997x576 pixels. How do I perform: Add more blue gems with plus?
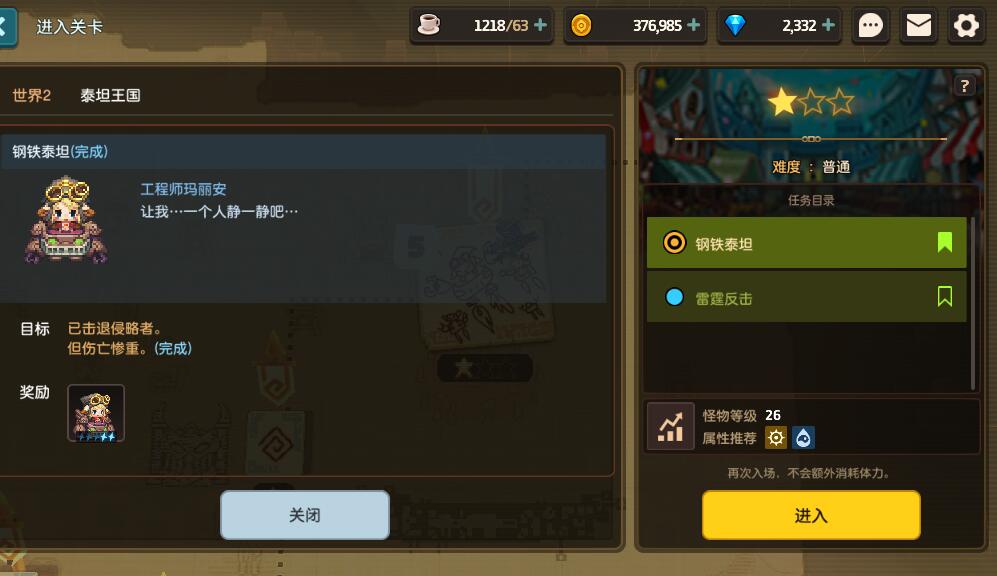tap(828, 25)
